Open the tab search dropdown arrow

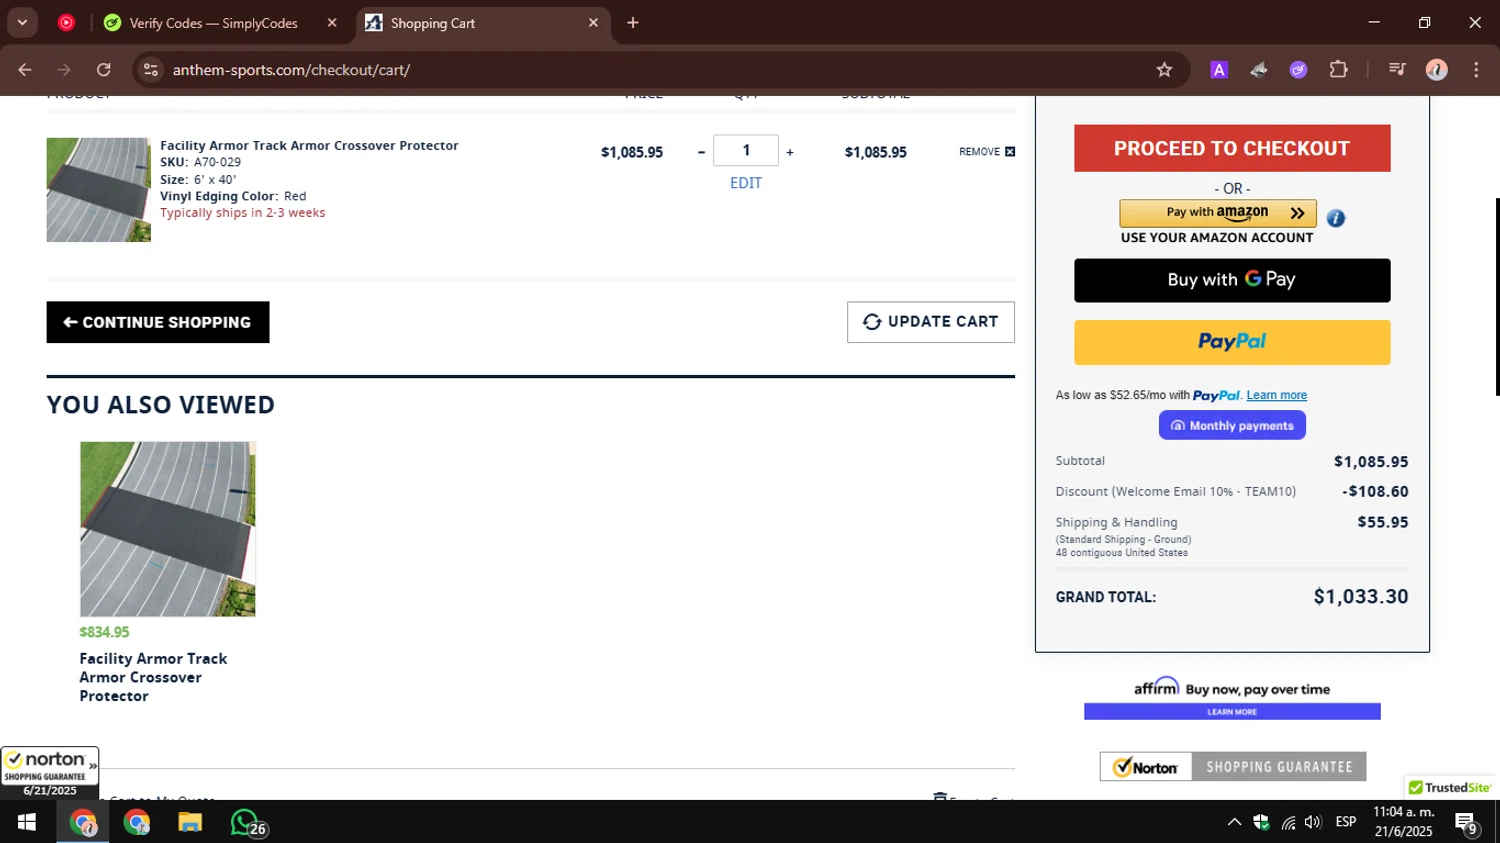tap(22, 22)
